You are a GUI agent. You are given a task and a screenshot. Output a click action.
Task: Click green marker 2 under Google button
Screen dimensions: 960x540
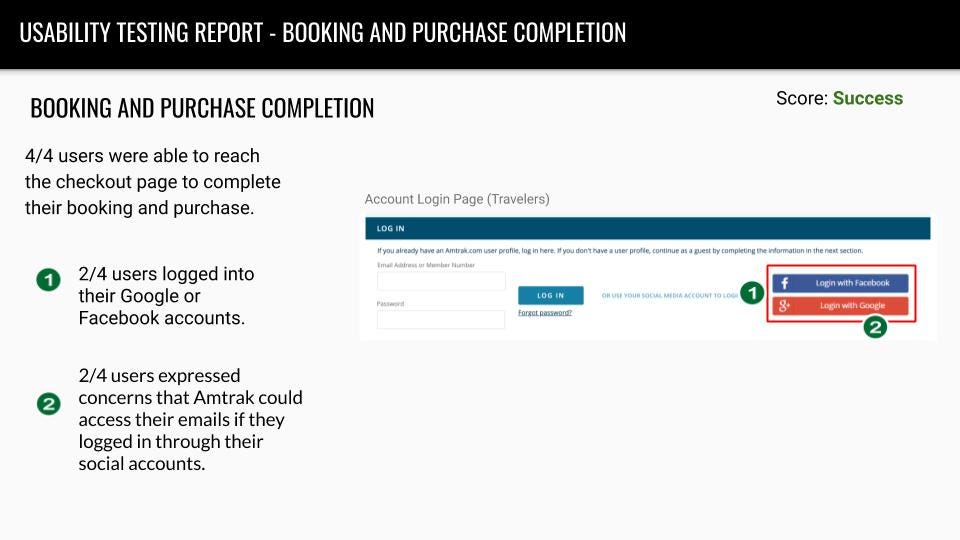click(x=876, y=327)
